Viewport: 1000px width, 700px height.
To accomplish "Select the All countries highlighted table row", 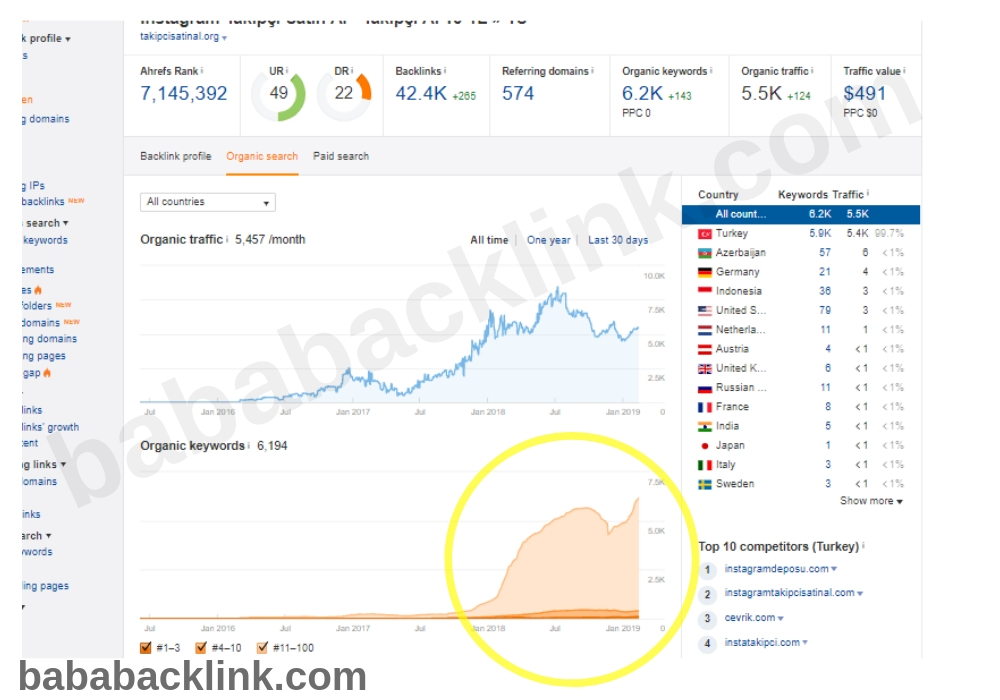I will (801, 214).
